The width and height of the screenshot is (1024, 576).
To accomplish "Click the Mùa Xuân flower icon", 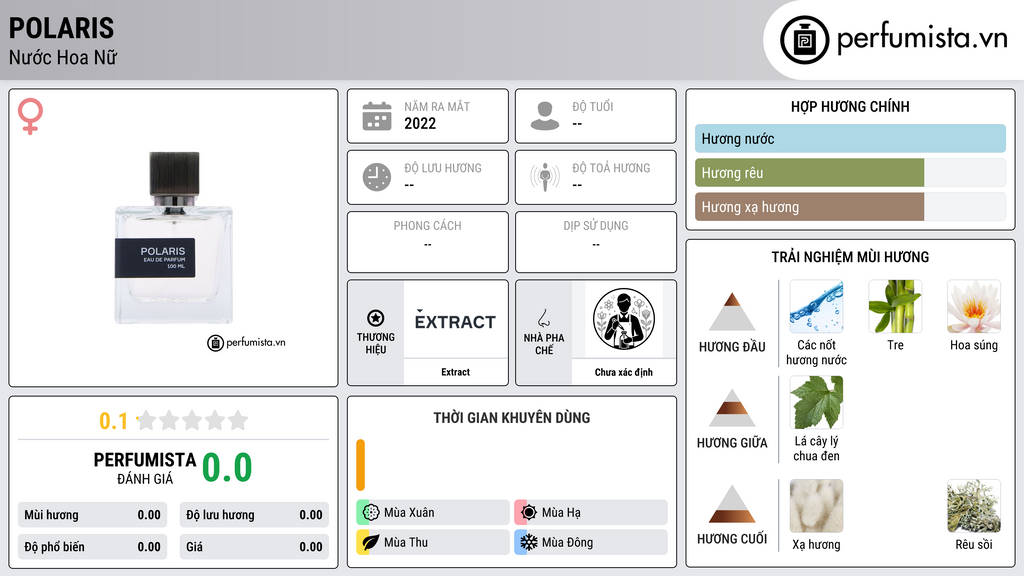I will click(x=371, y=512).
